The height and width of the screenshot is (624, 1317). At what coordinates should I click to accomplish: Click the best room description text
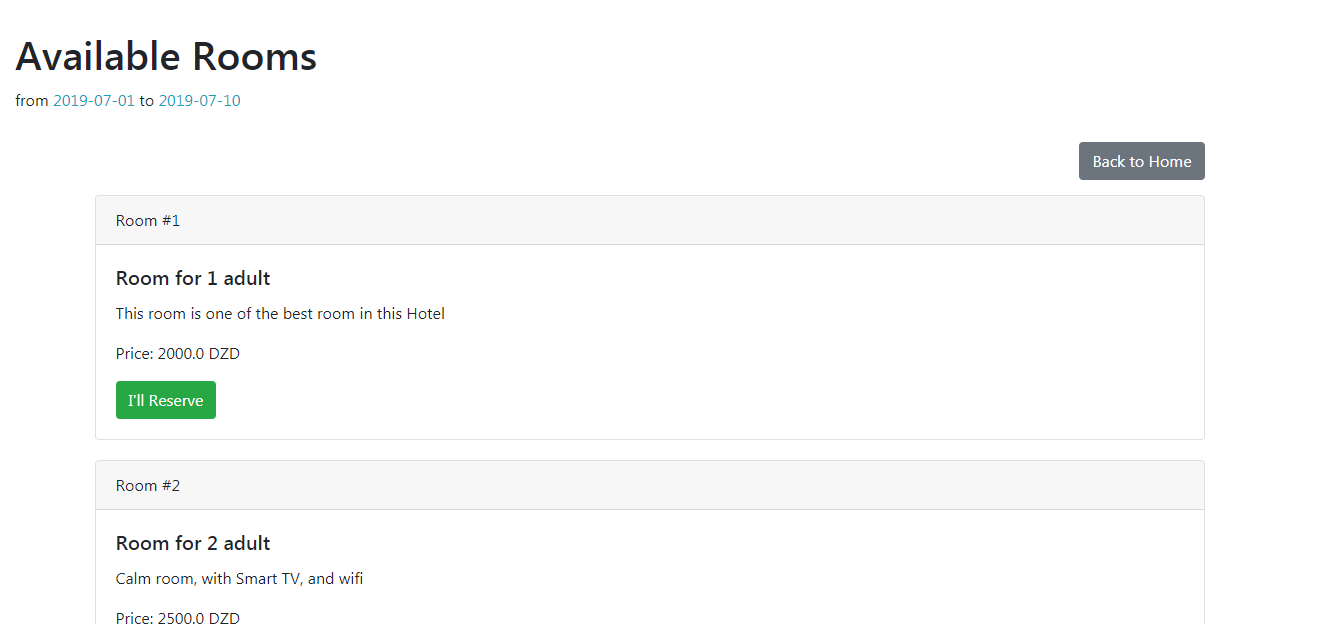pyautogui.click(x=280, y=314)
